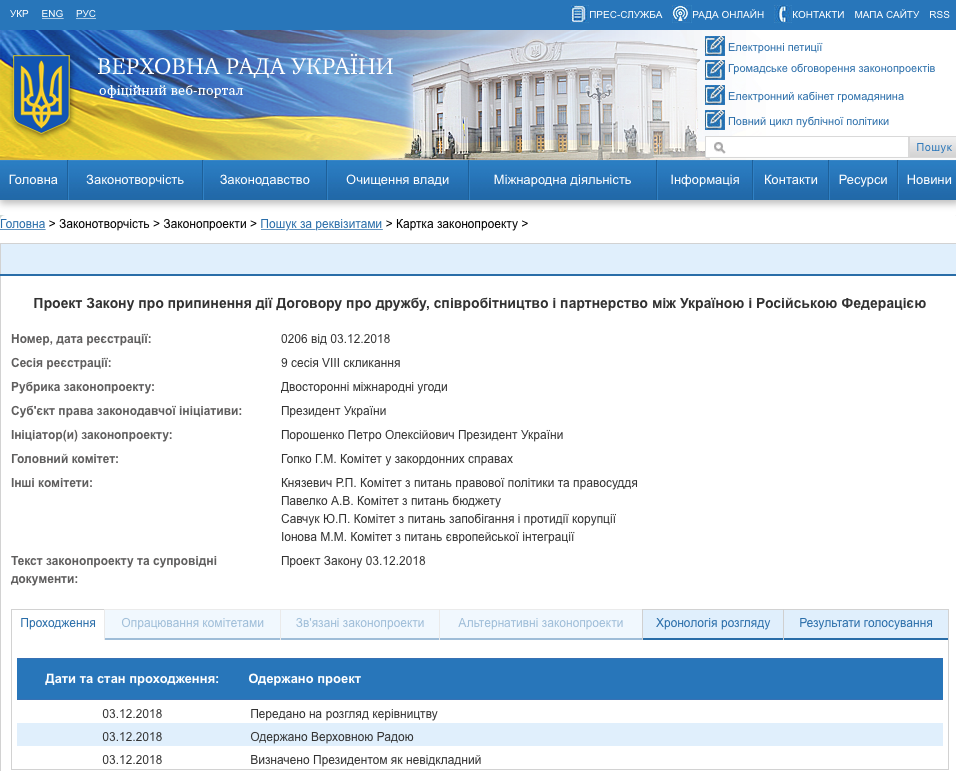Click the Rada Online broadcast icon
956x771 pixels.
click(680, 13)
